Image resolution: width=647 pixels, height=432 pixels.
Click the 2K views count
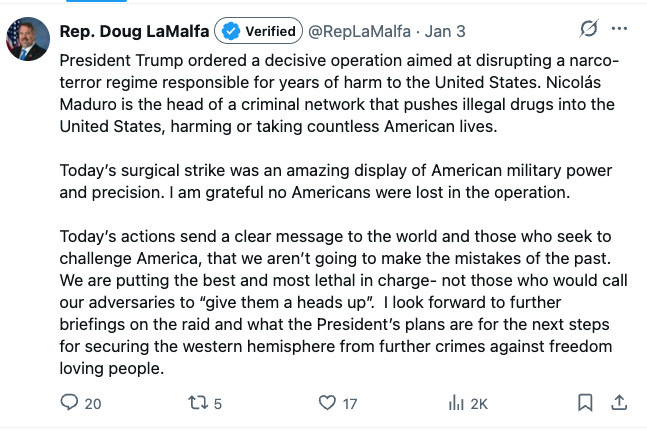479,404
